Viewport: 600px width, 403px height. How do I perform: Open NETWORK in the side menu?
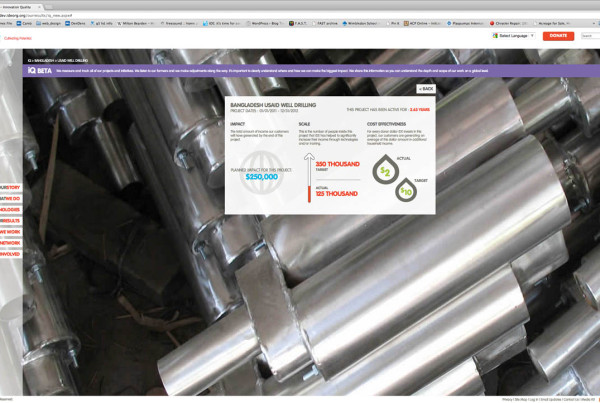(10, 243)
